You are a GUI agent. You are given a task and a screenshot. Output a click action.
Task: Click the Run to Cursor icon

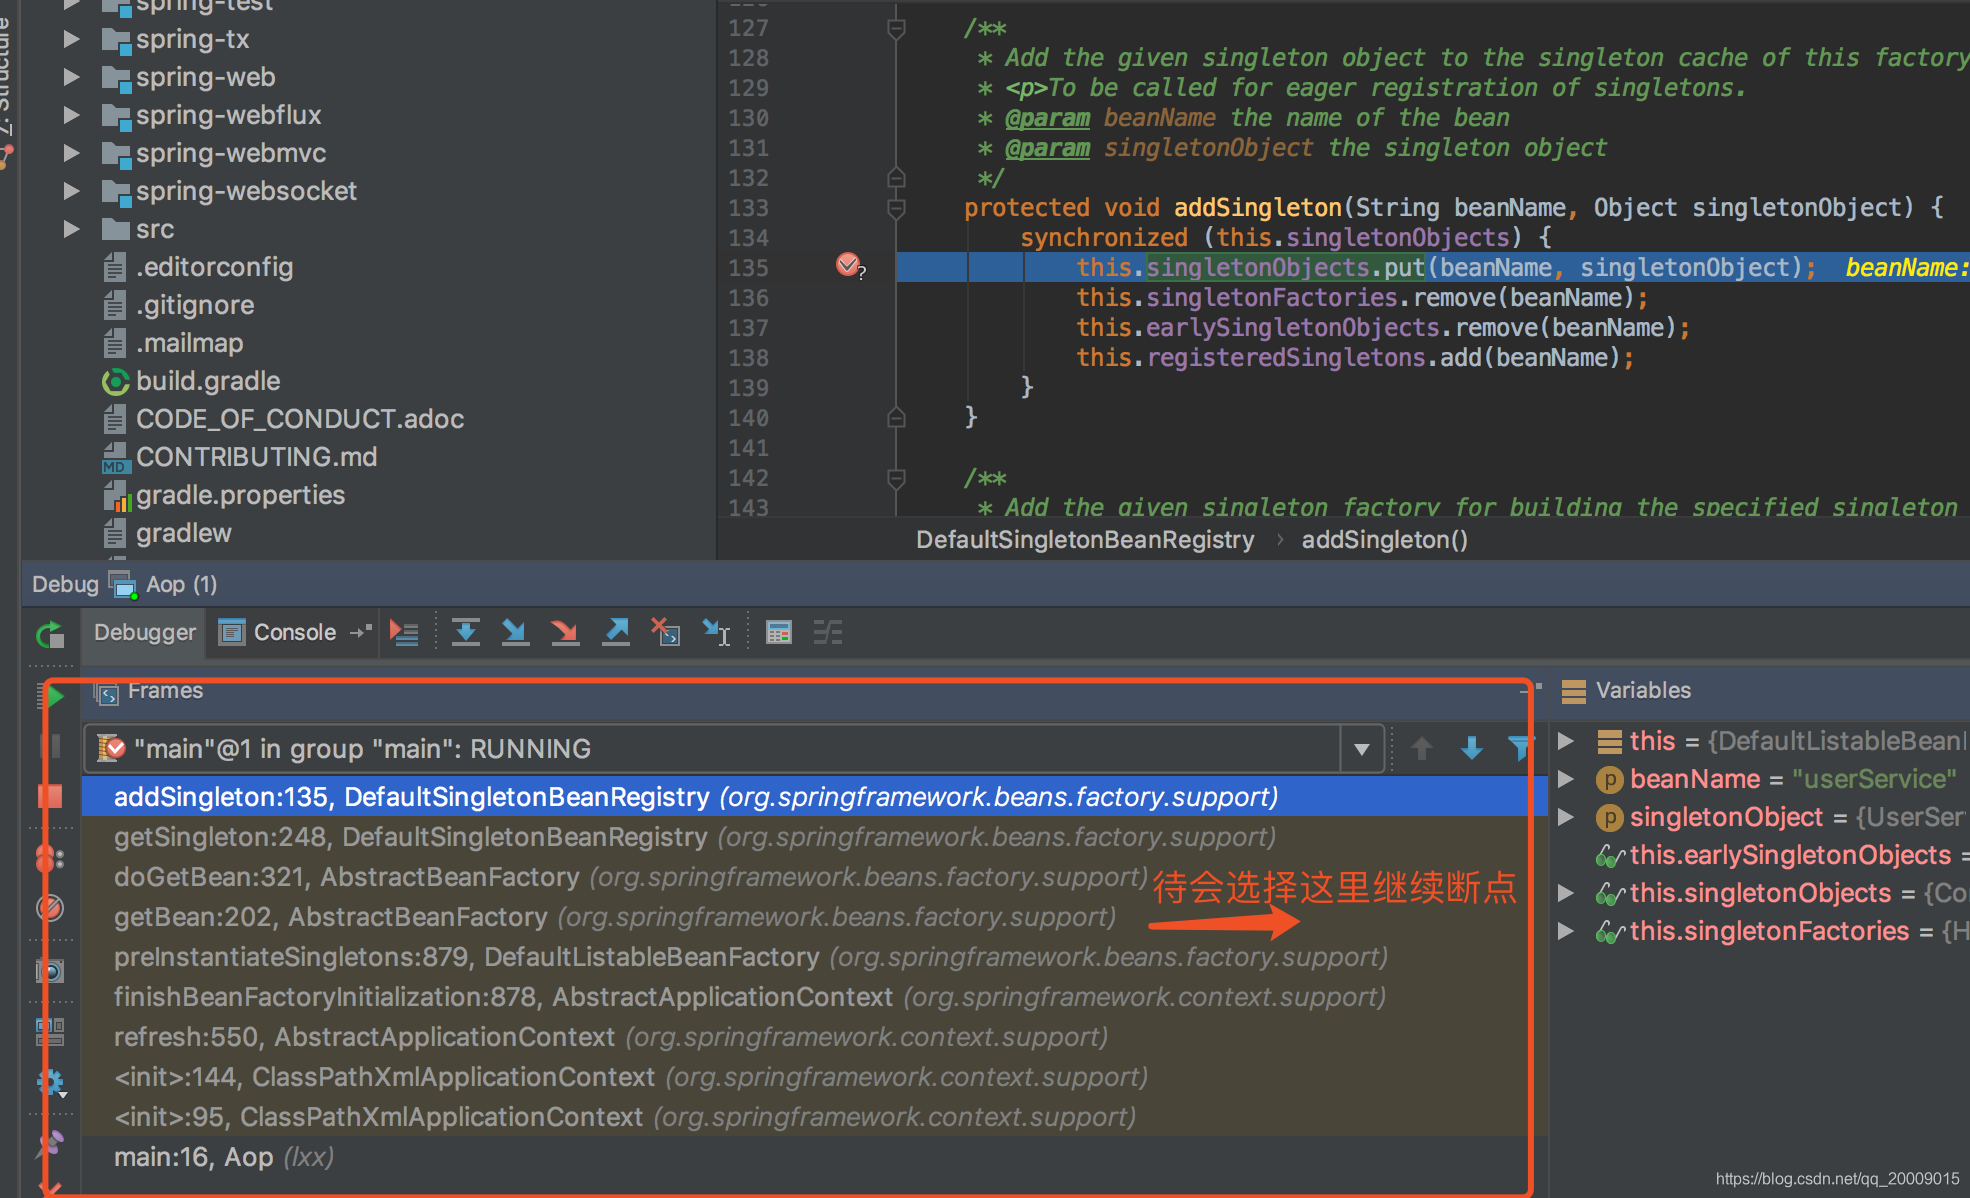pos(716,632)
